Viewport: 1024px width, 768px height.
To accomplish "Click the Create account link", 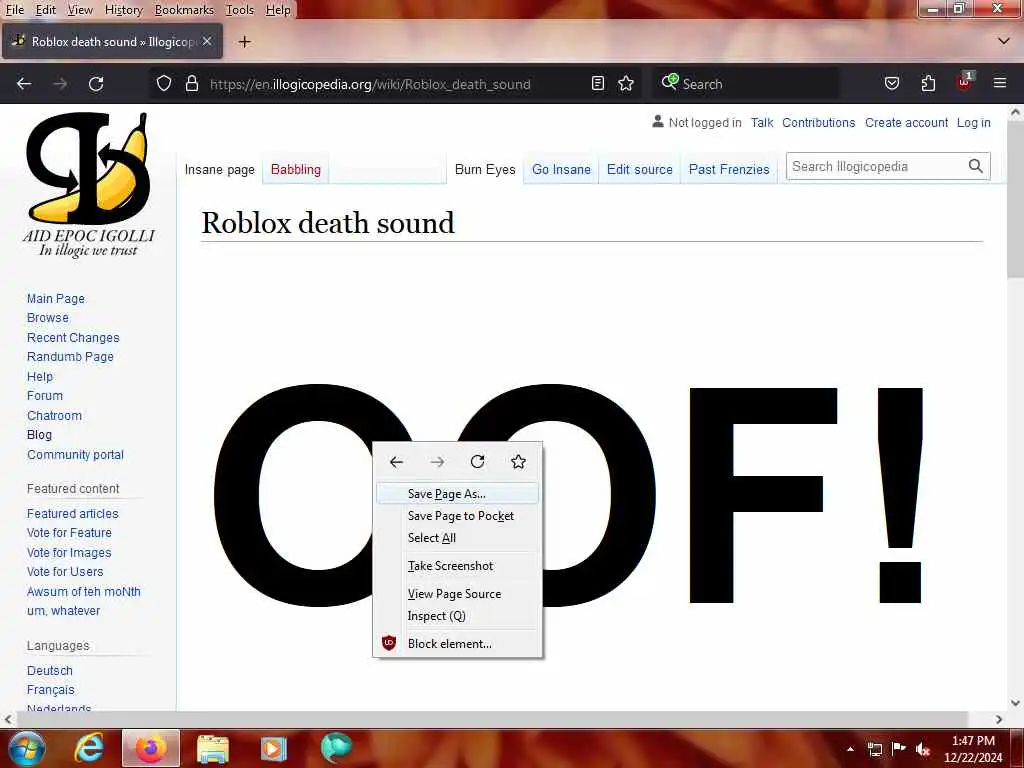I will [906, 123].
